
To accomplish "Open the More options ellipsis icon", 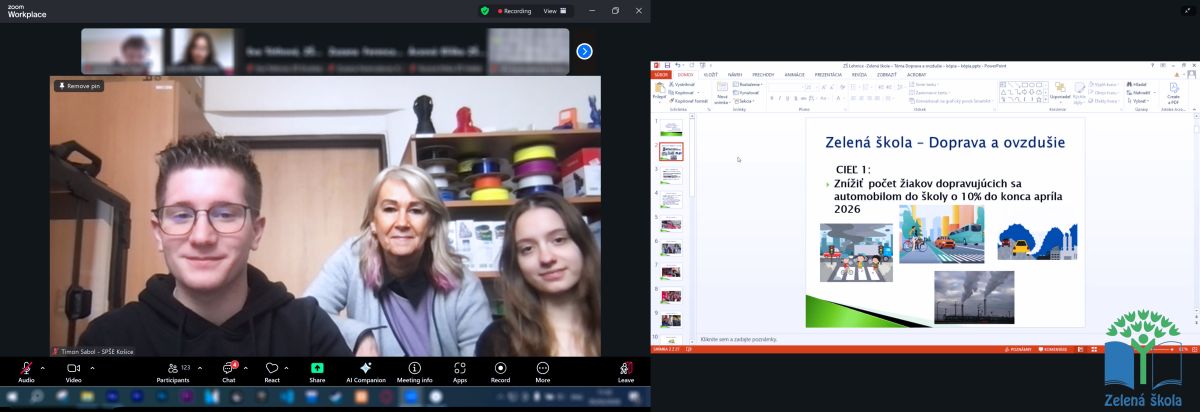I will tap(543, 368).
